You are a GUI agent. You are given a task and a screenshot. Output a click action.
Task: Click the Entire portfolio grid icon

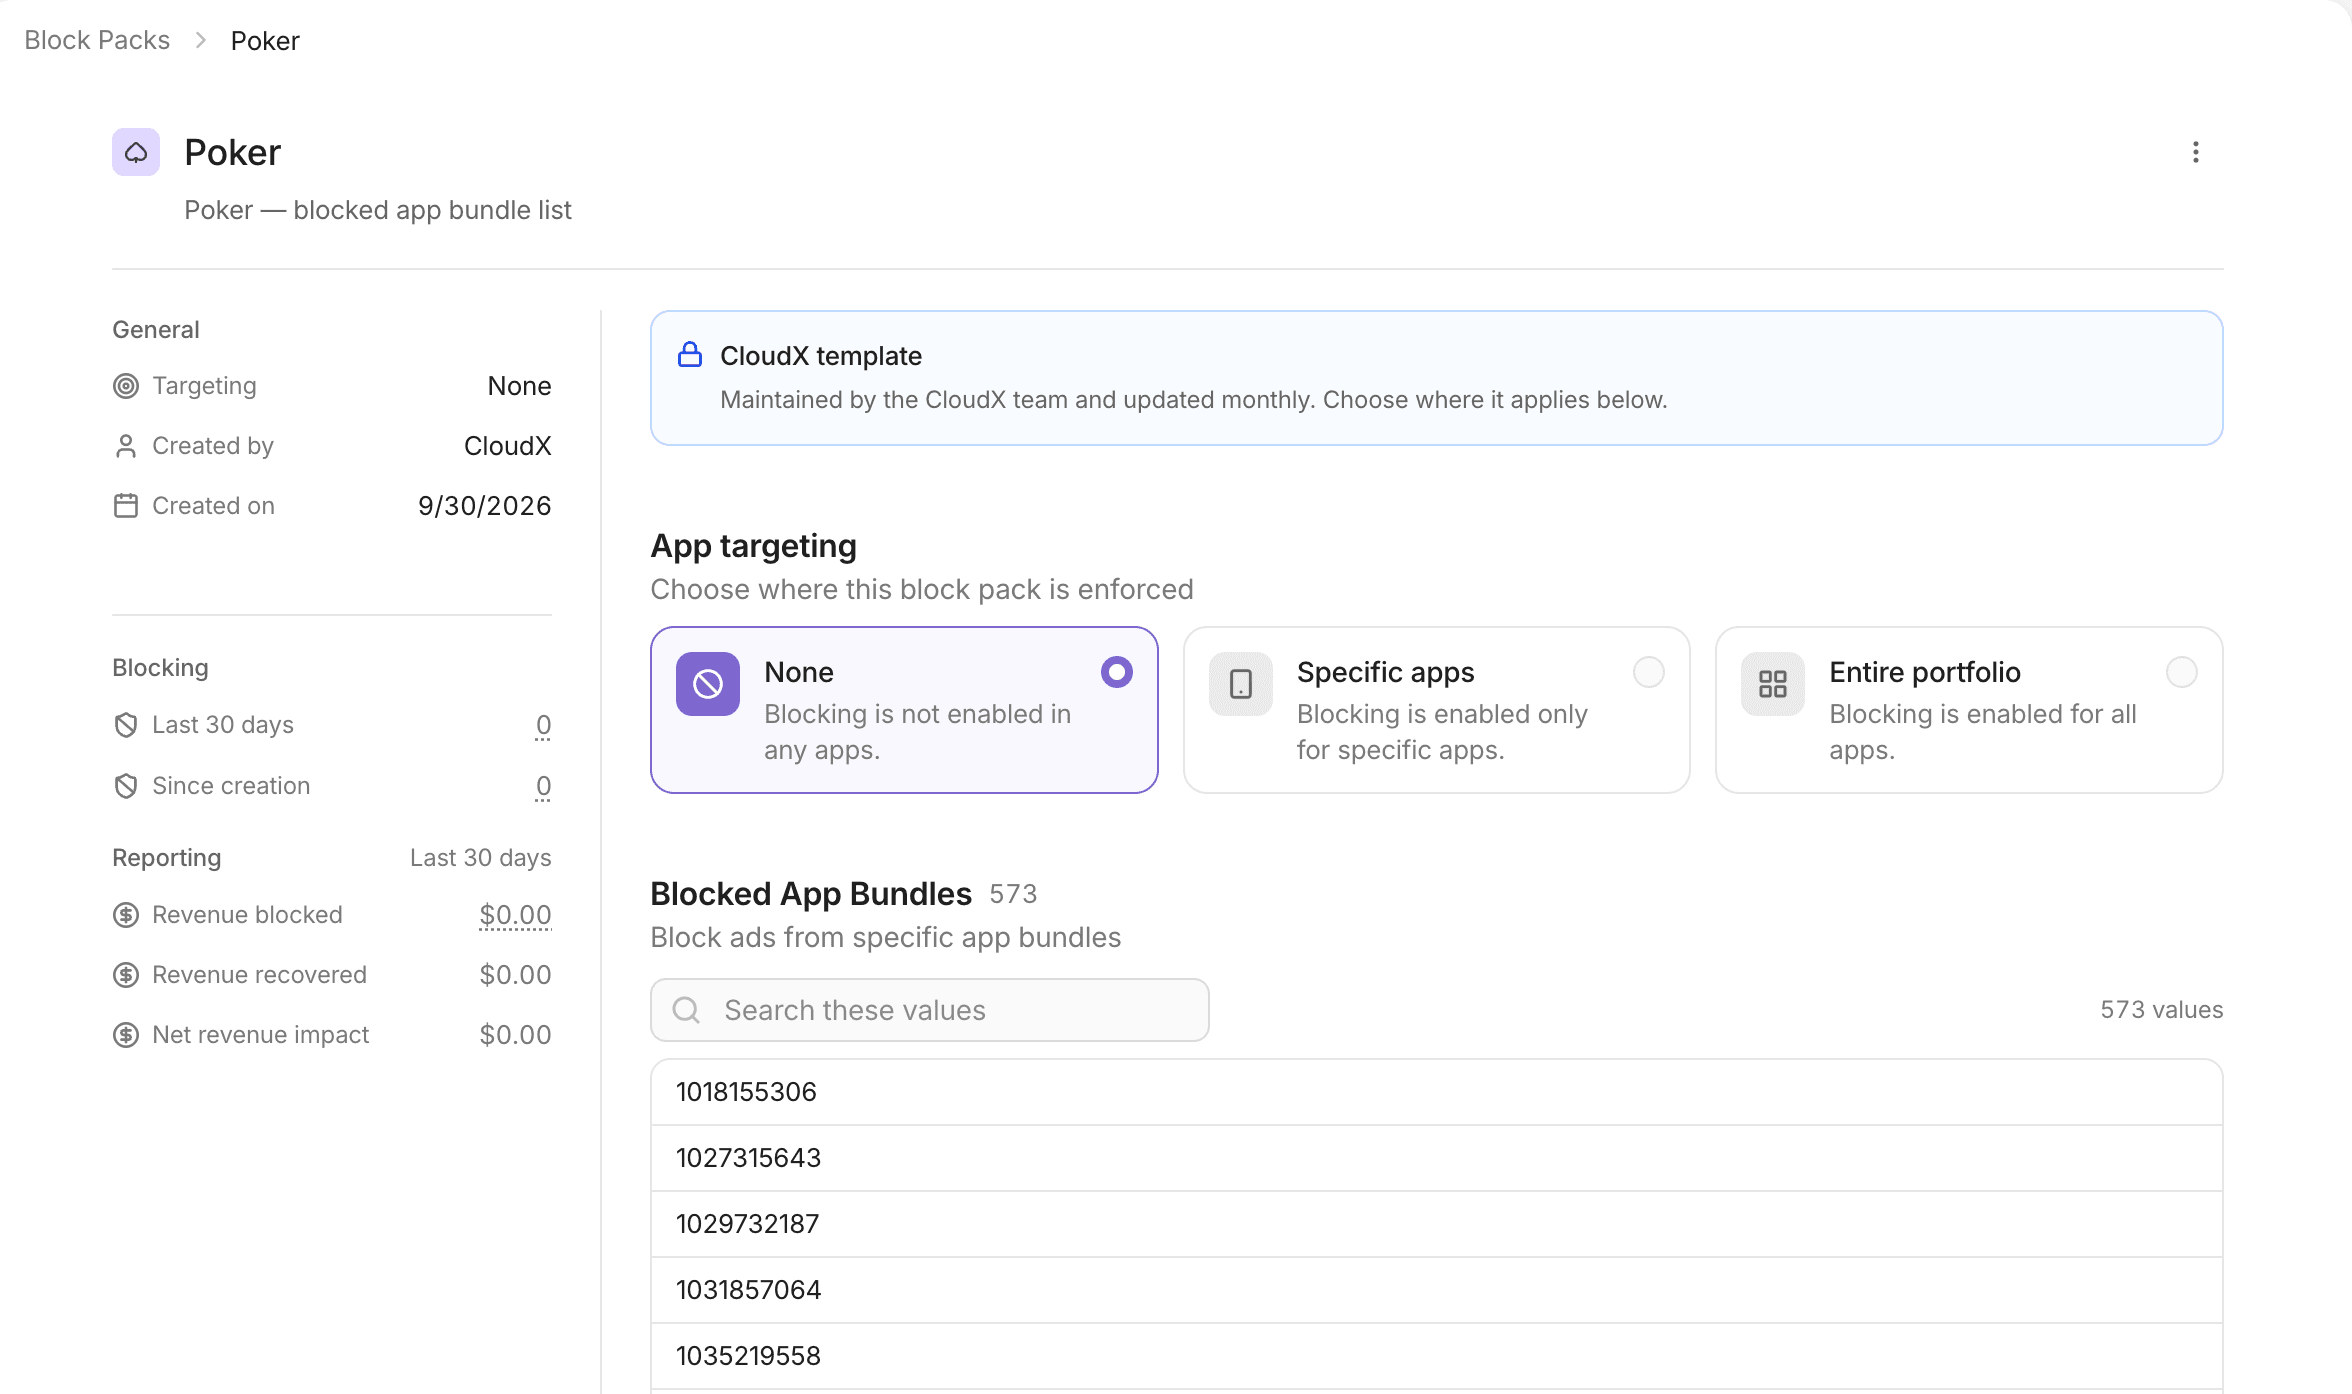pos(1773,684)
